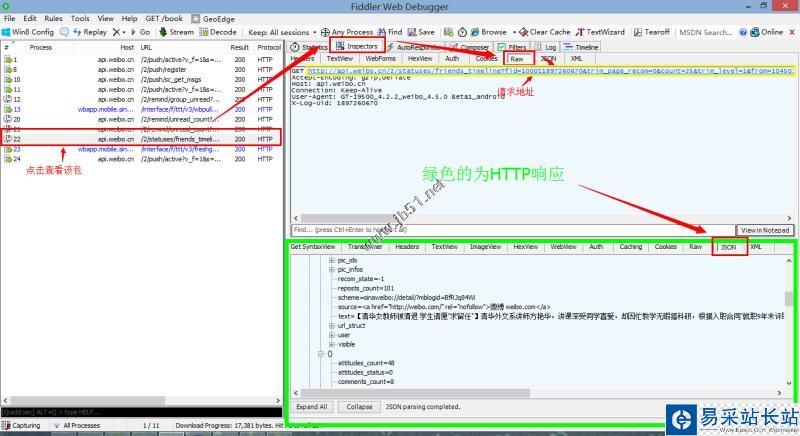Open the View menu
This screenshot has width=800, height=436.
pyautogui.click(x=106, y=18)
